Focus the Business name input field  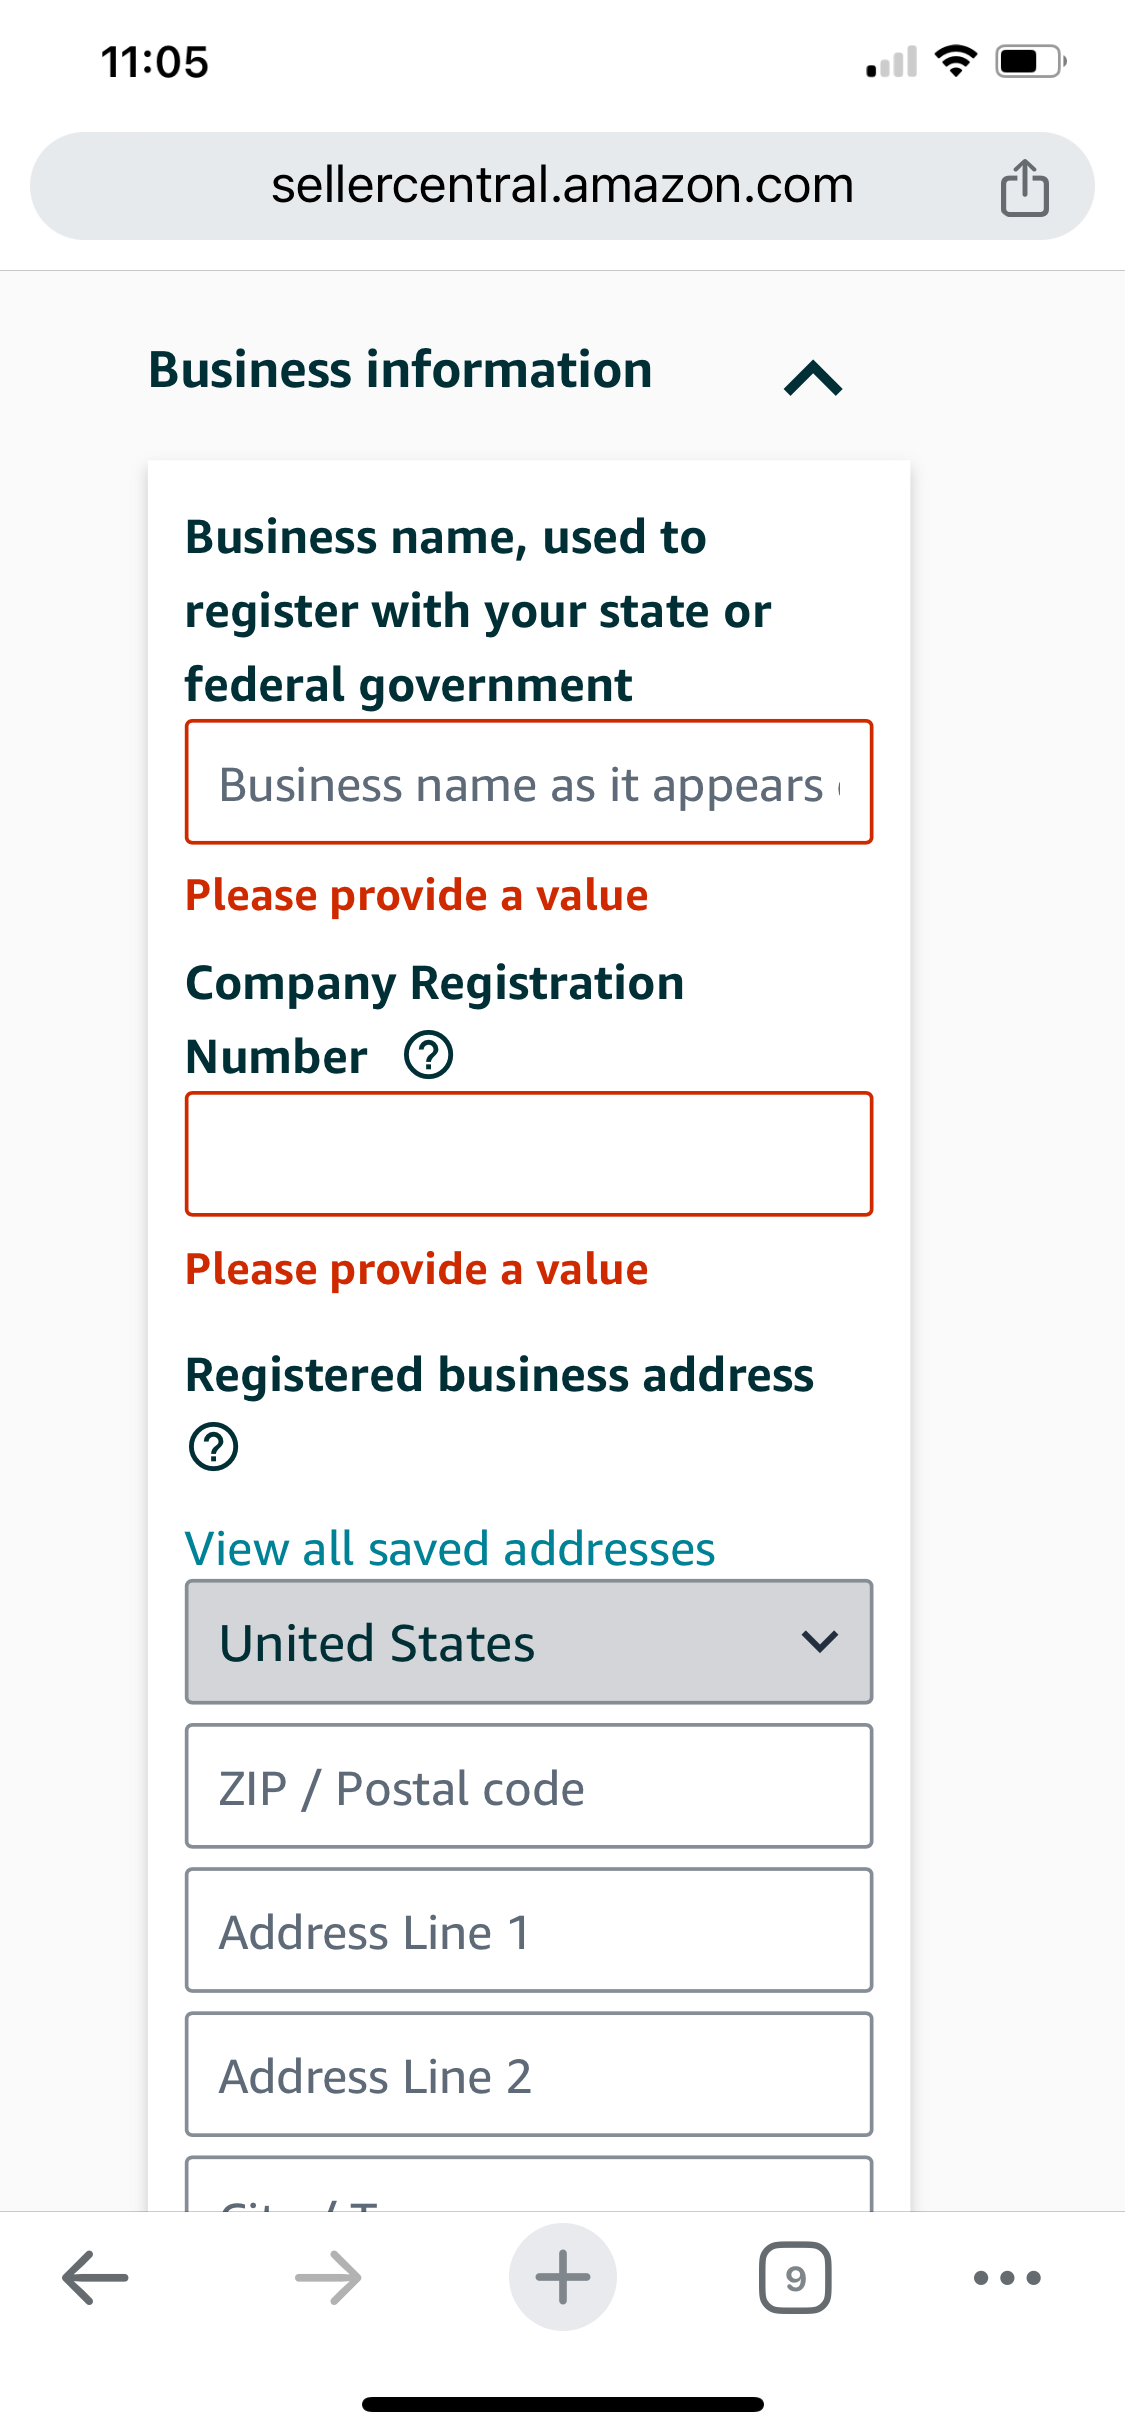tap(529, 782)
